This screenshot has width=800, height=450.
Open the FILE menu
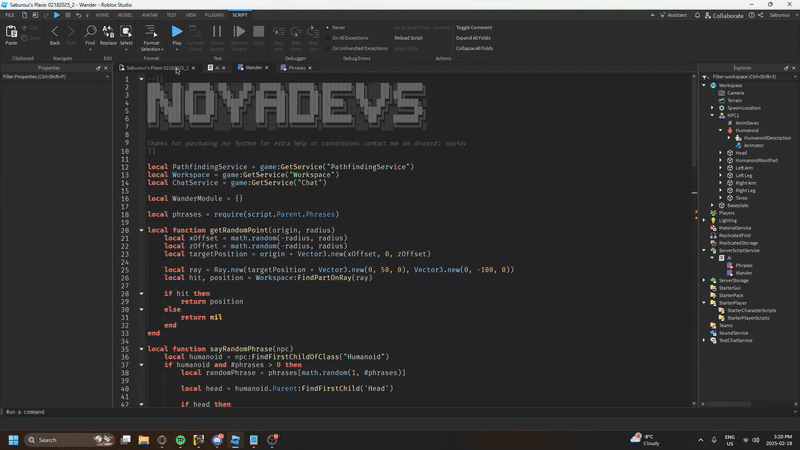pyautogui.click(x=10, y=15)
